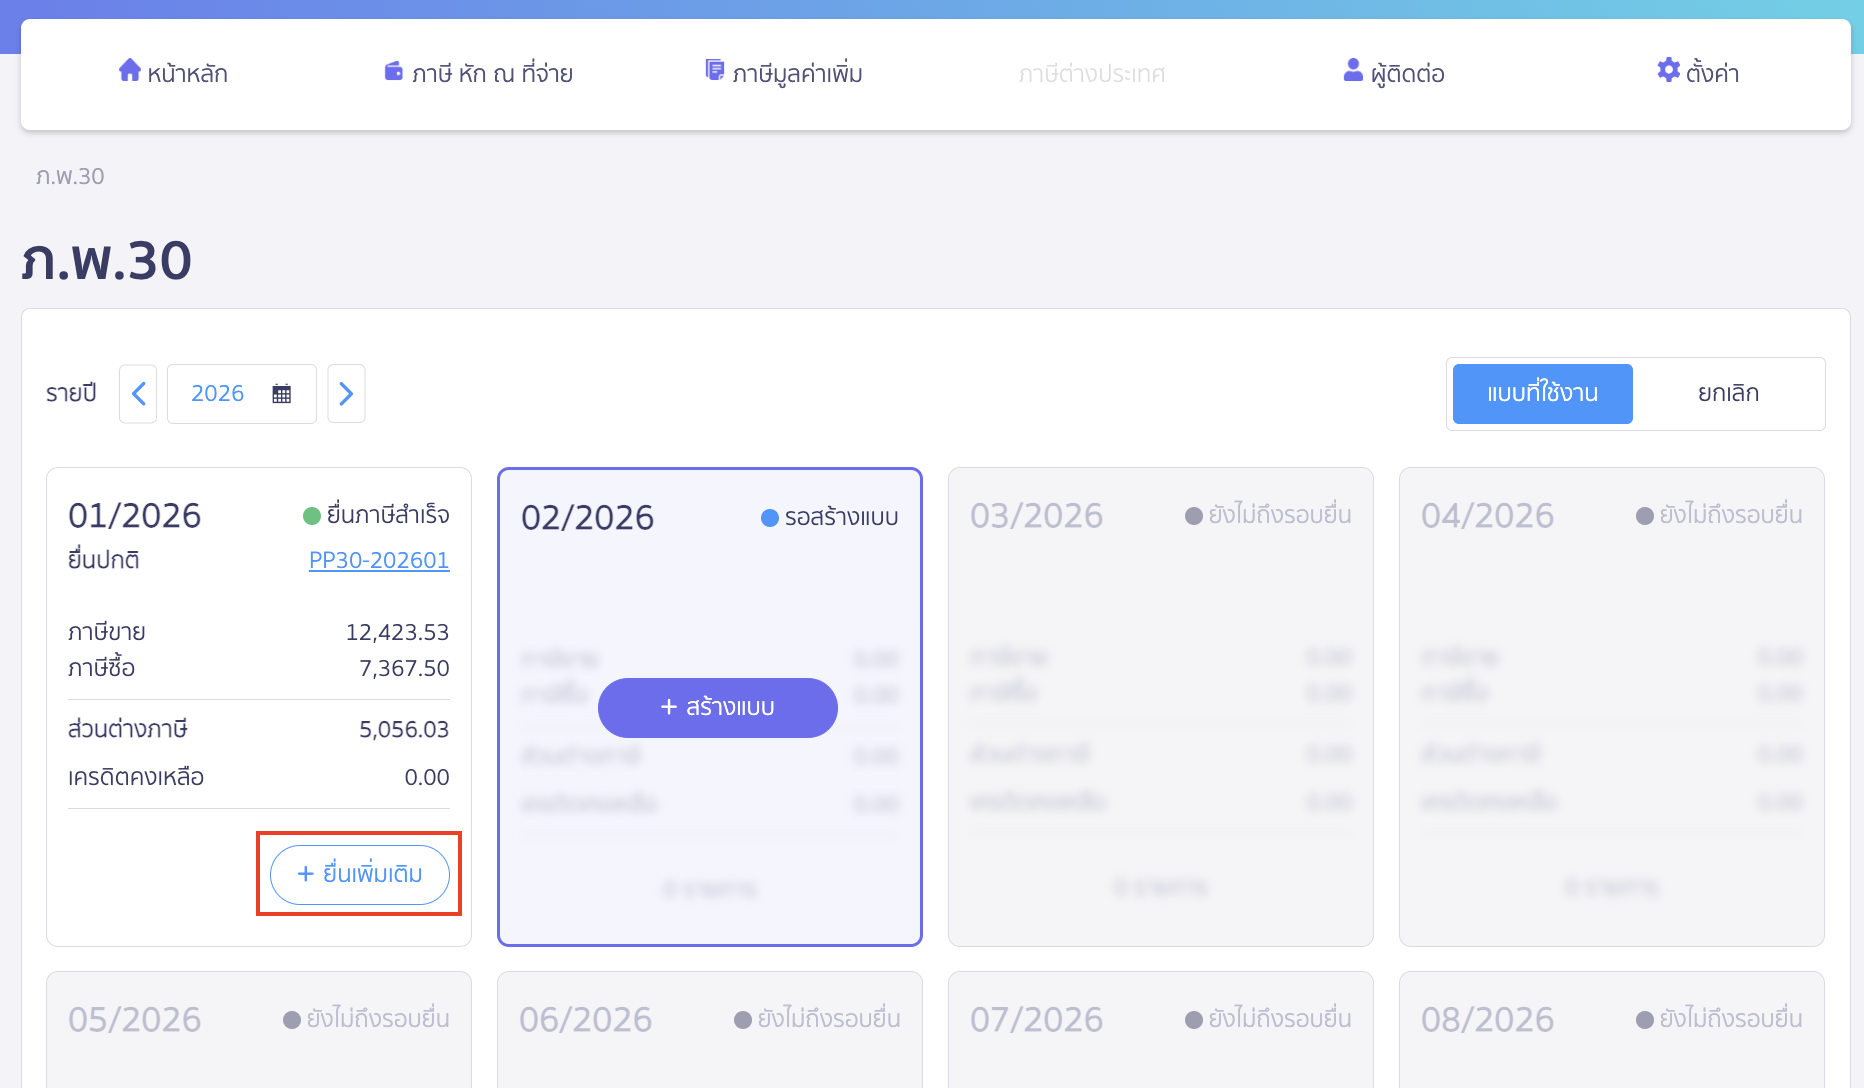Screen dimensions: 1864x1088
Task: Open the year 2026 selector
Action: [217, 393]
